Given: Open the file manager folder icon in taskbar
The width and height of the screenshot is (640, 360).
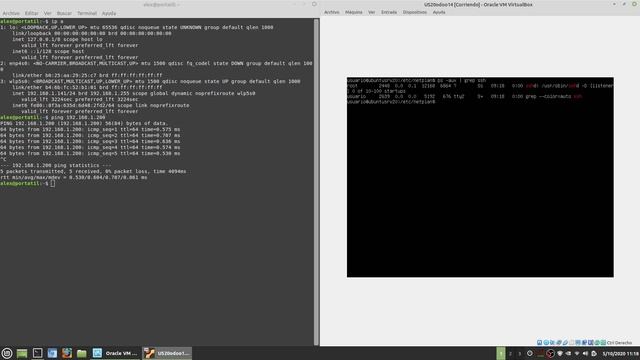Looking at the screenshot, I should pos(82,353).
